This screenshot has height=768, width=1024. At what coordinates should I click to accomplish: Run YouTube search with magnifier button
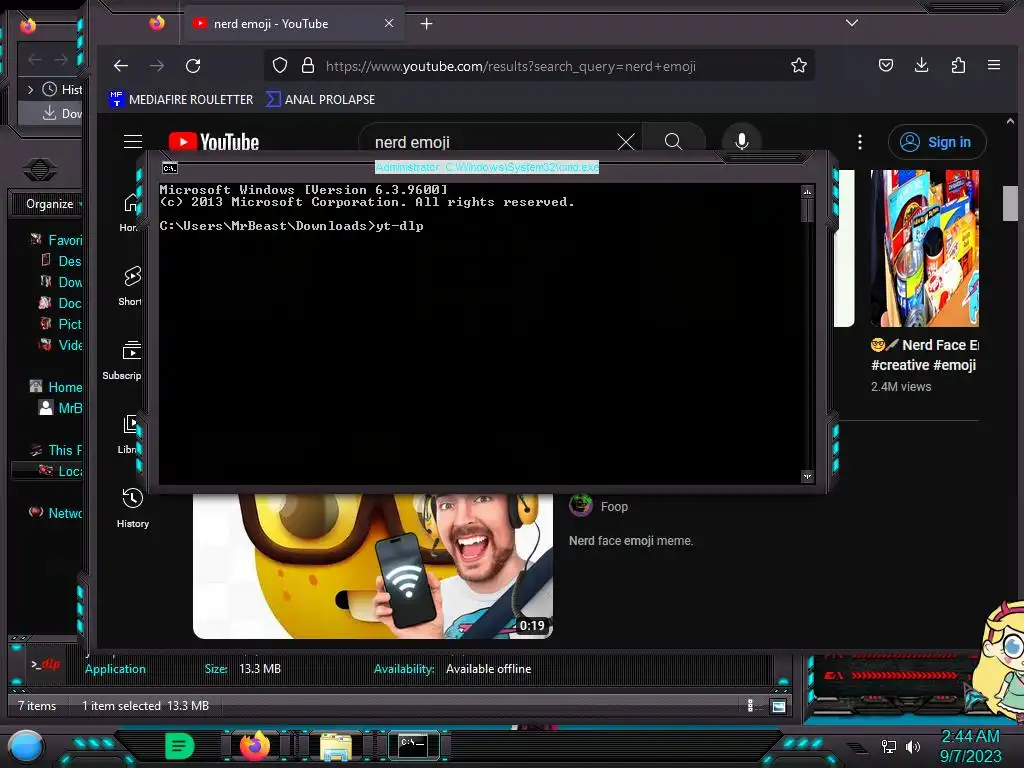point(673,142)
